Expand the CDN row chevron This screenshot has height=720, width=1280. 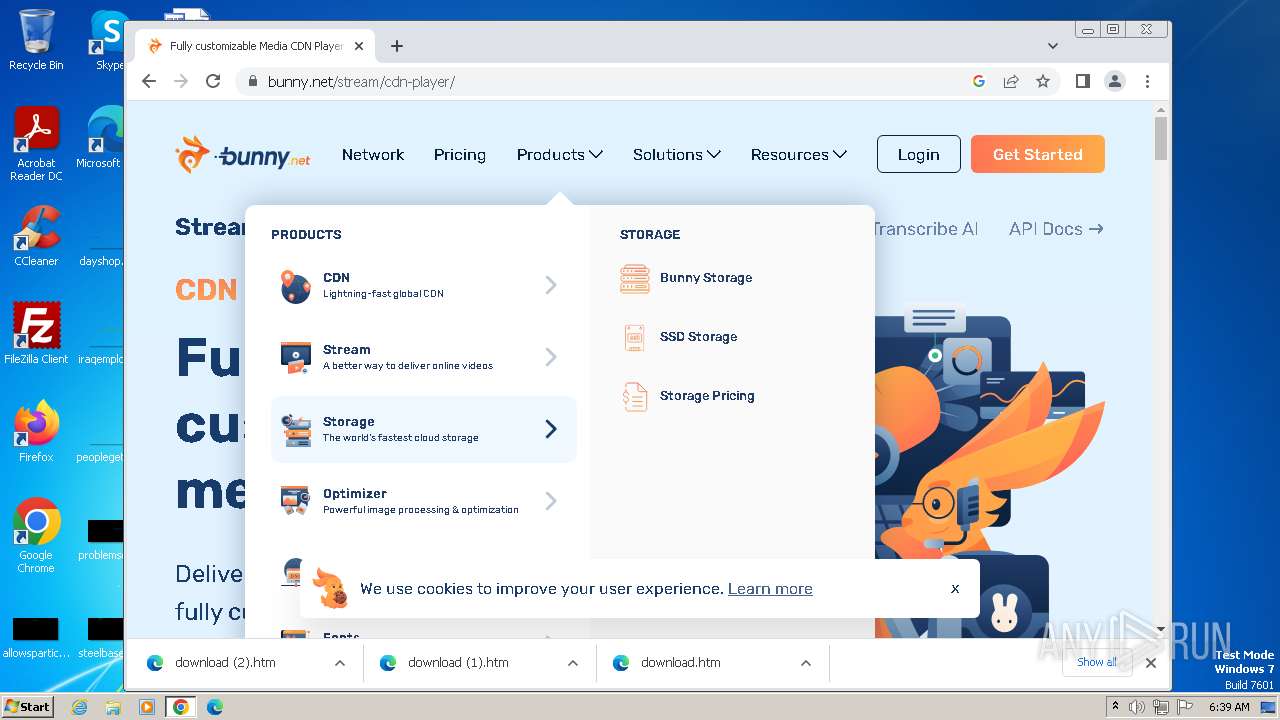pos(551,286)
